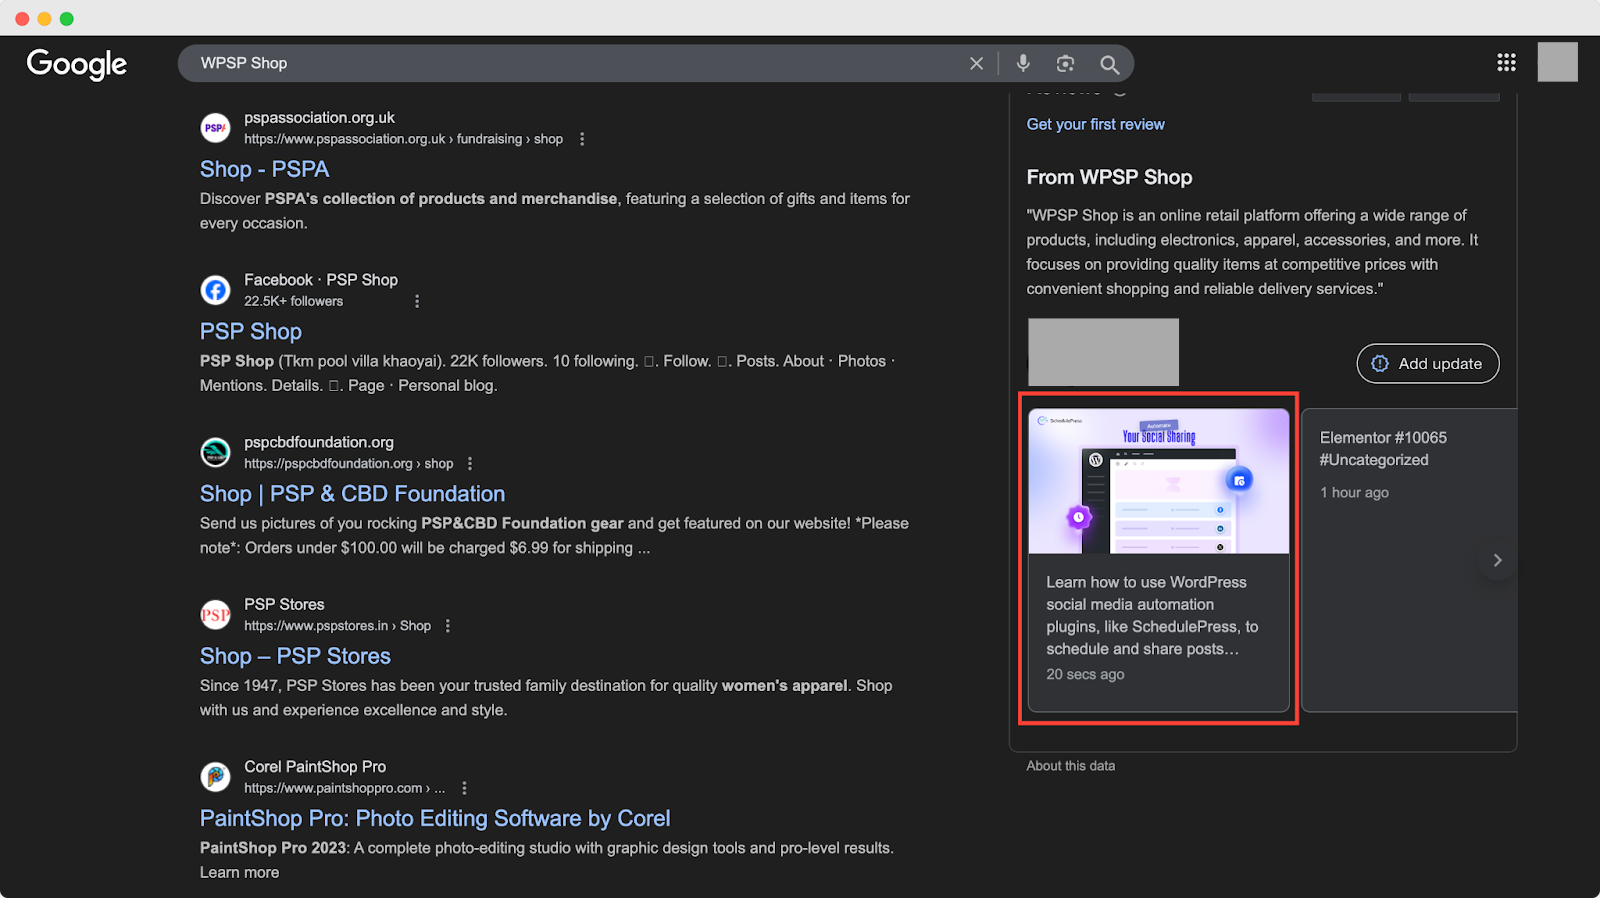Click the pspassociation.org.uk favicon
The height and width of the screenshot is (898, 1600).
click(x=215, y=128)
